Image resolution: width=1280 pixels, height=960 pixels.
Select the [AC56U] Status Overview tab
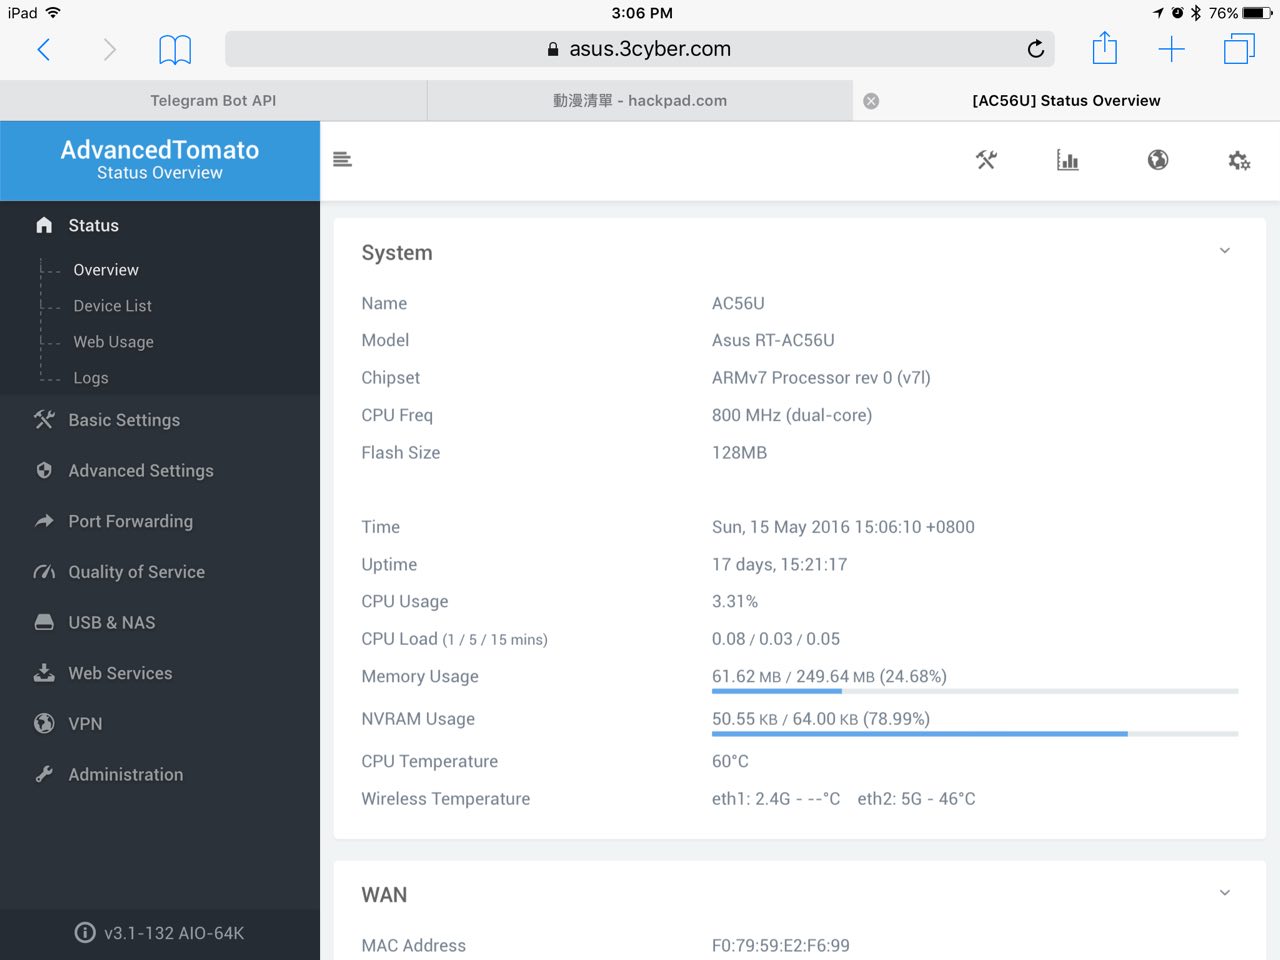tap(1066, 101)
